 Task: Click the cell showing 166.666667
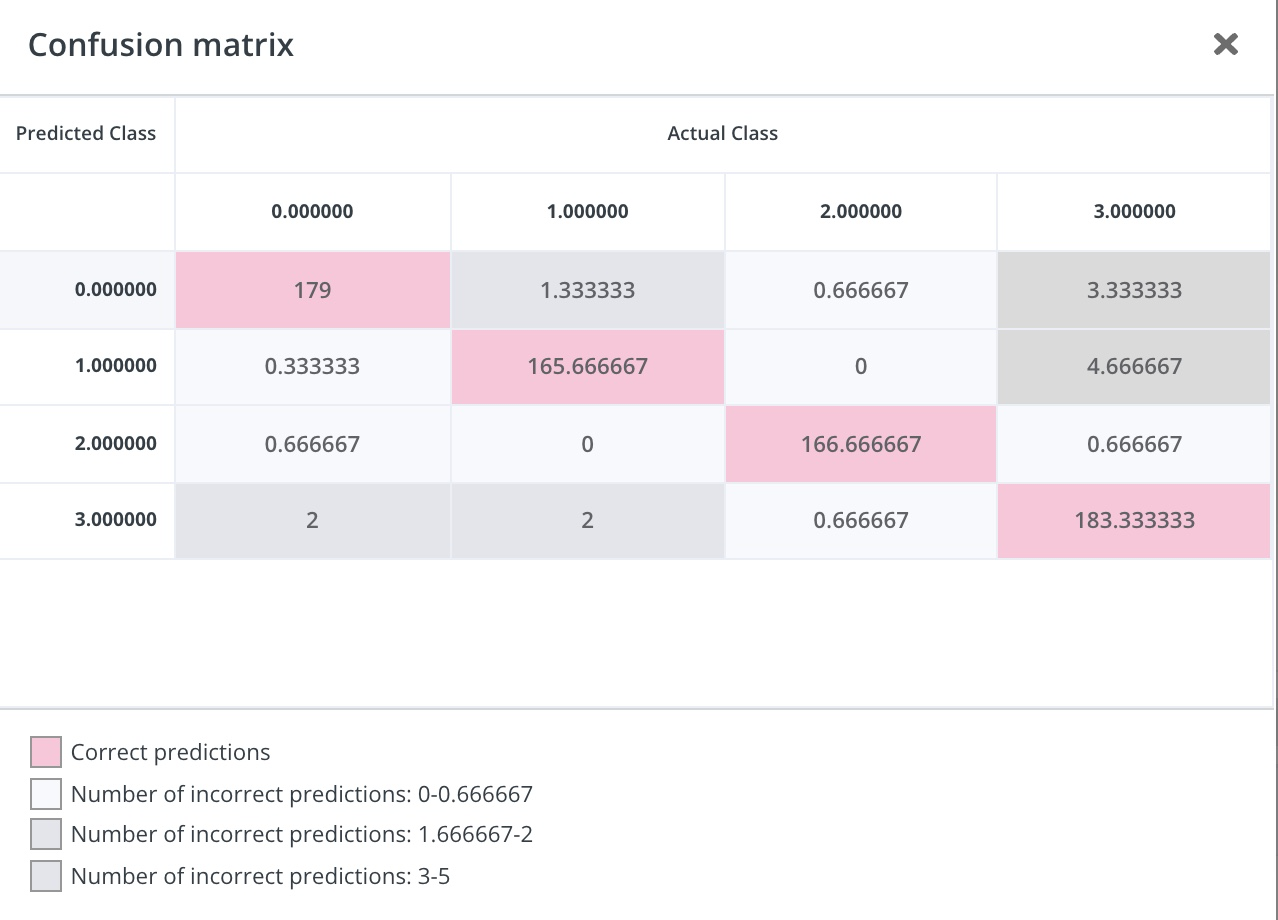pos(860,443)
